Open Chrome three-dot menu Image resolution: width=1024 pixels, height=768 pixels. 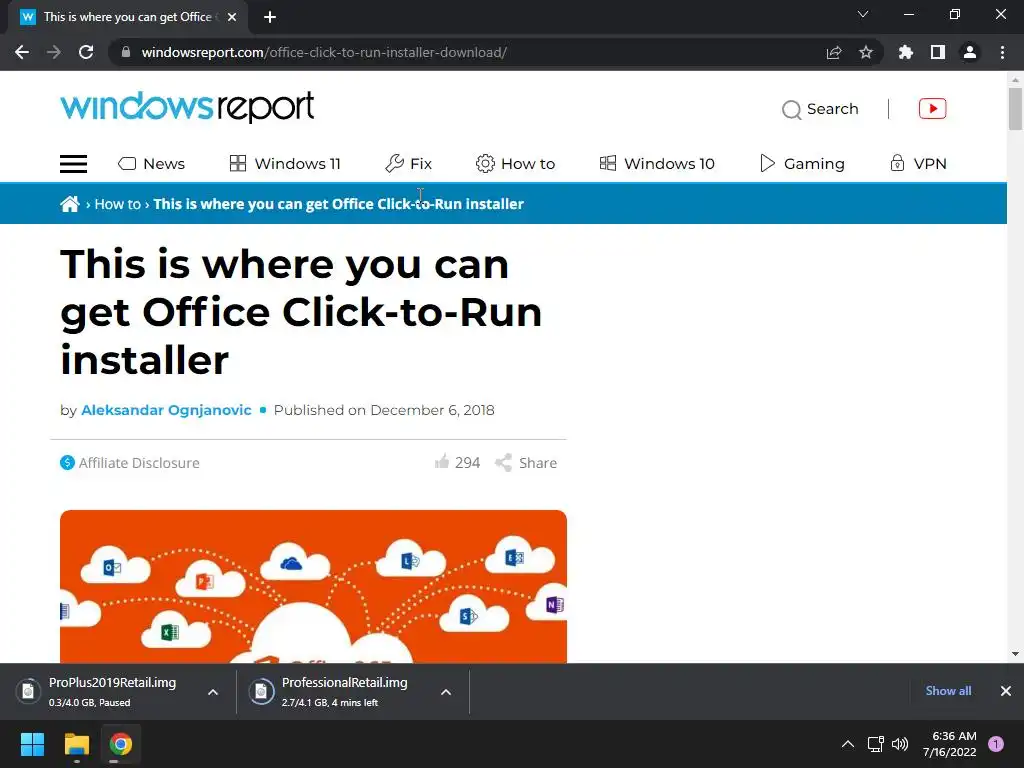[1002, 52]
